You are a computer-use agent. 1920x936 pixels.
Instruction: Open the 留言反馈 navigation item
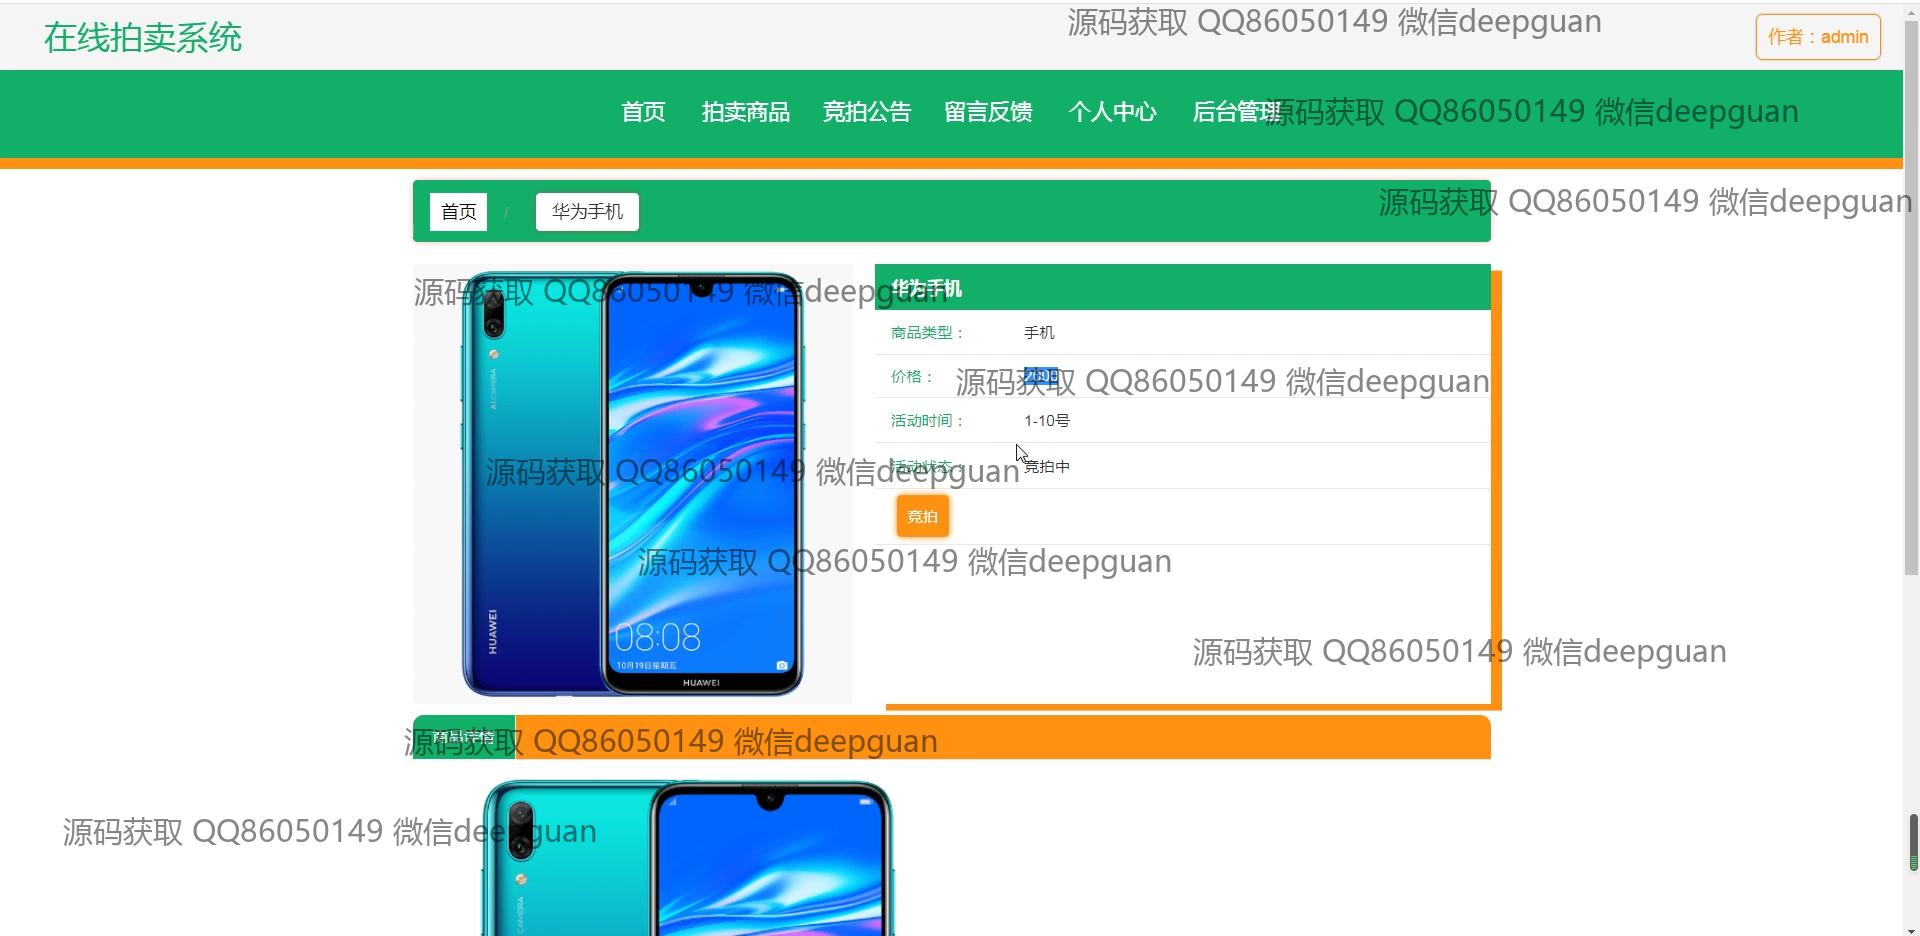(x=988, y=112)
